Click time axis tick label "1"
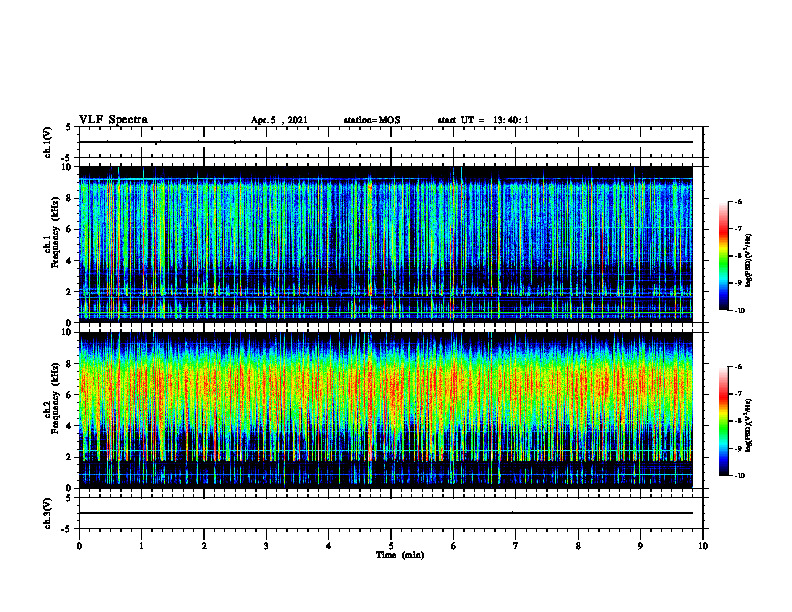Screen dimensions: 792x612 pos(141,546)
